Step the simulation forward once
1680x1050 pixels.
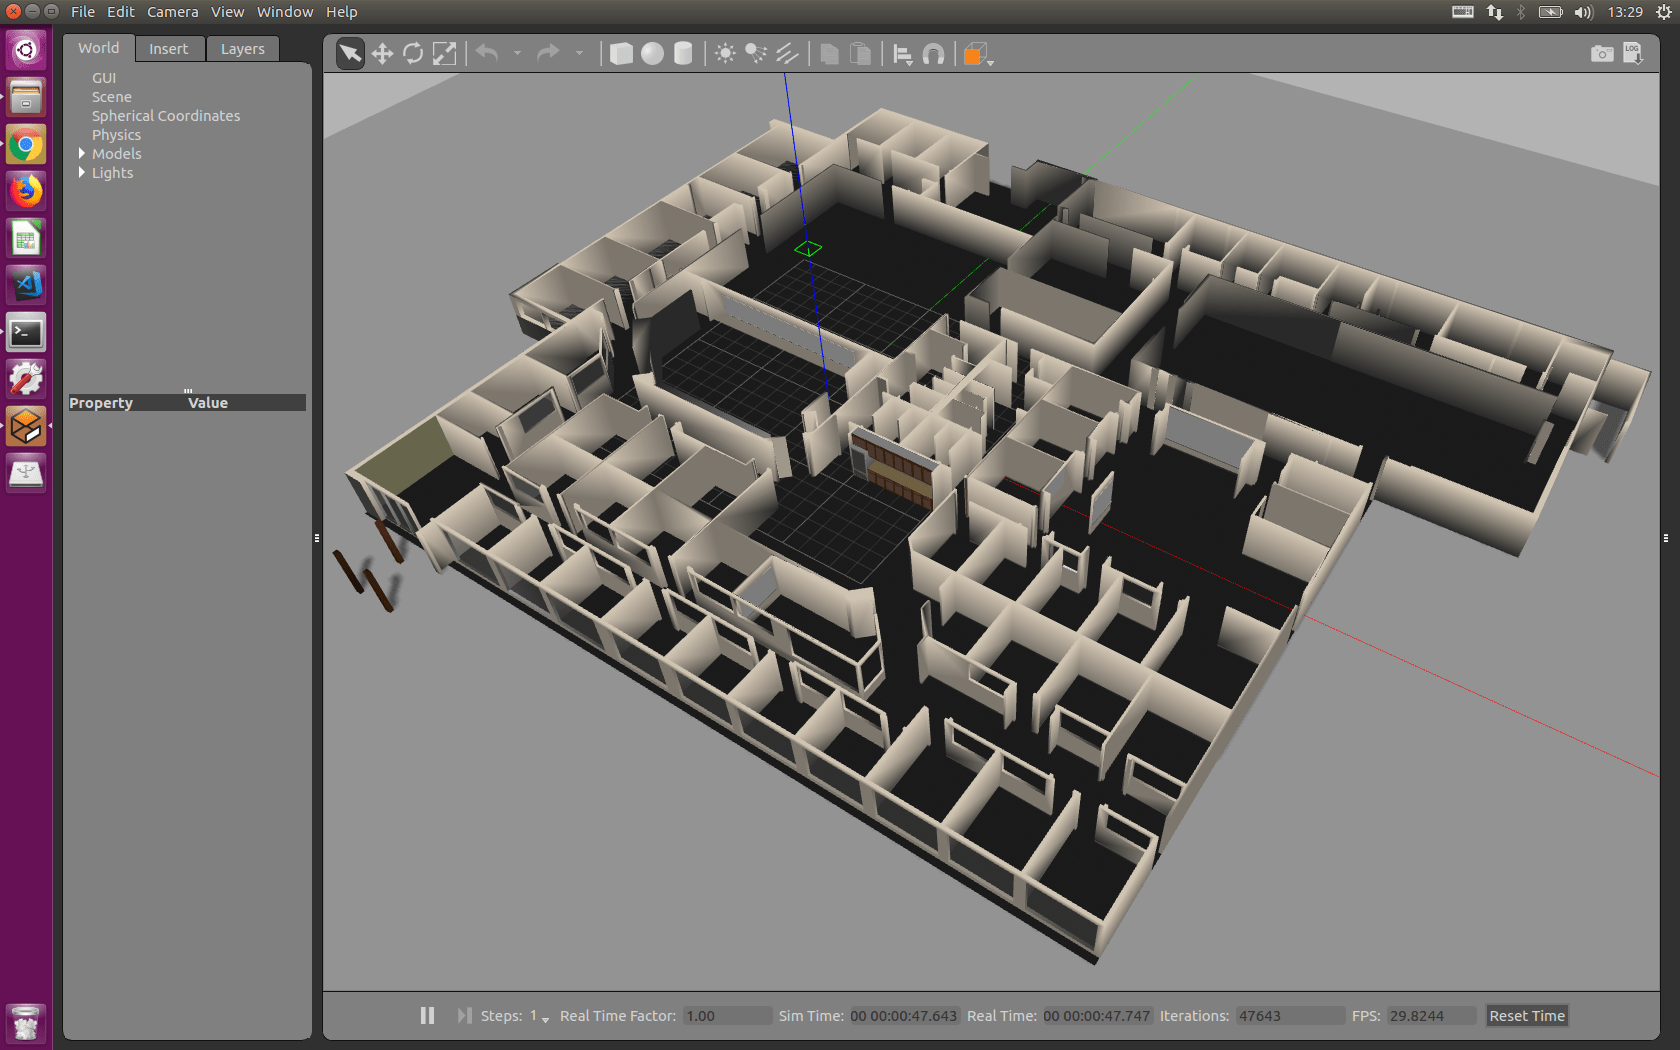[x=464, y=1015]
